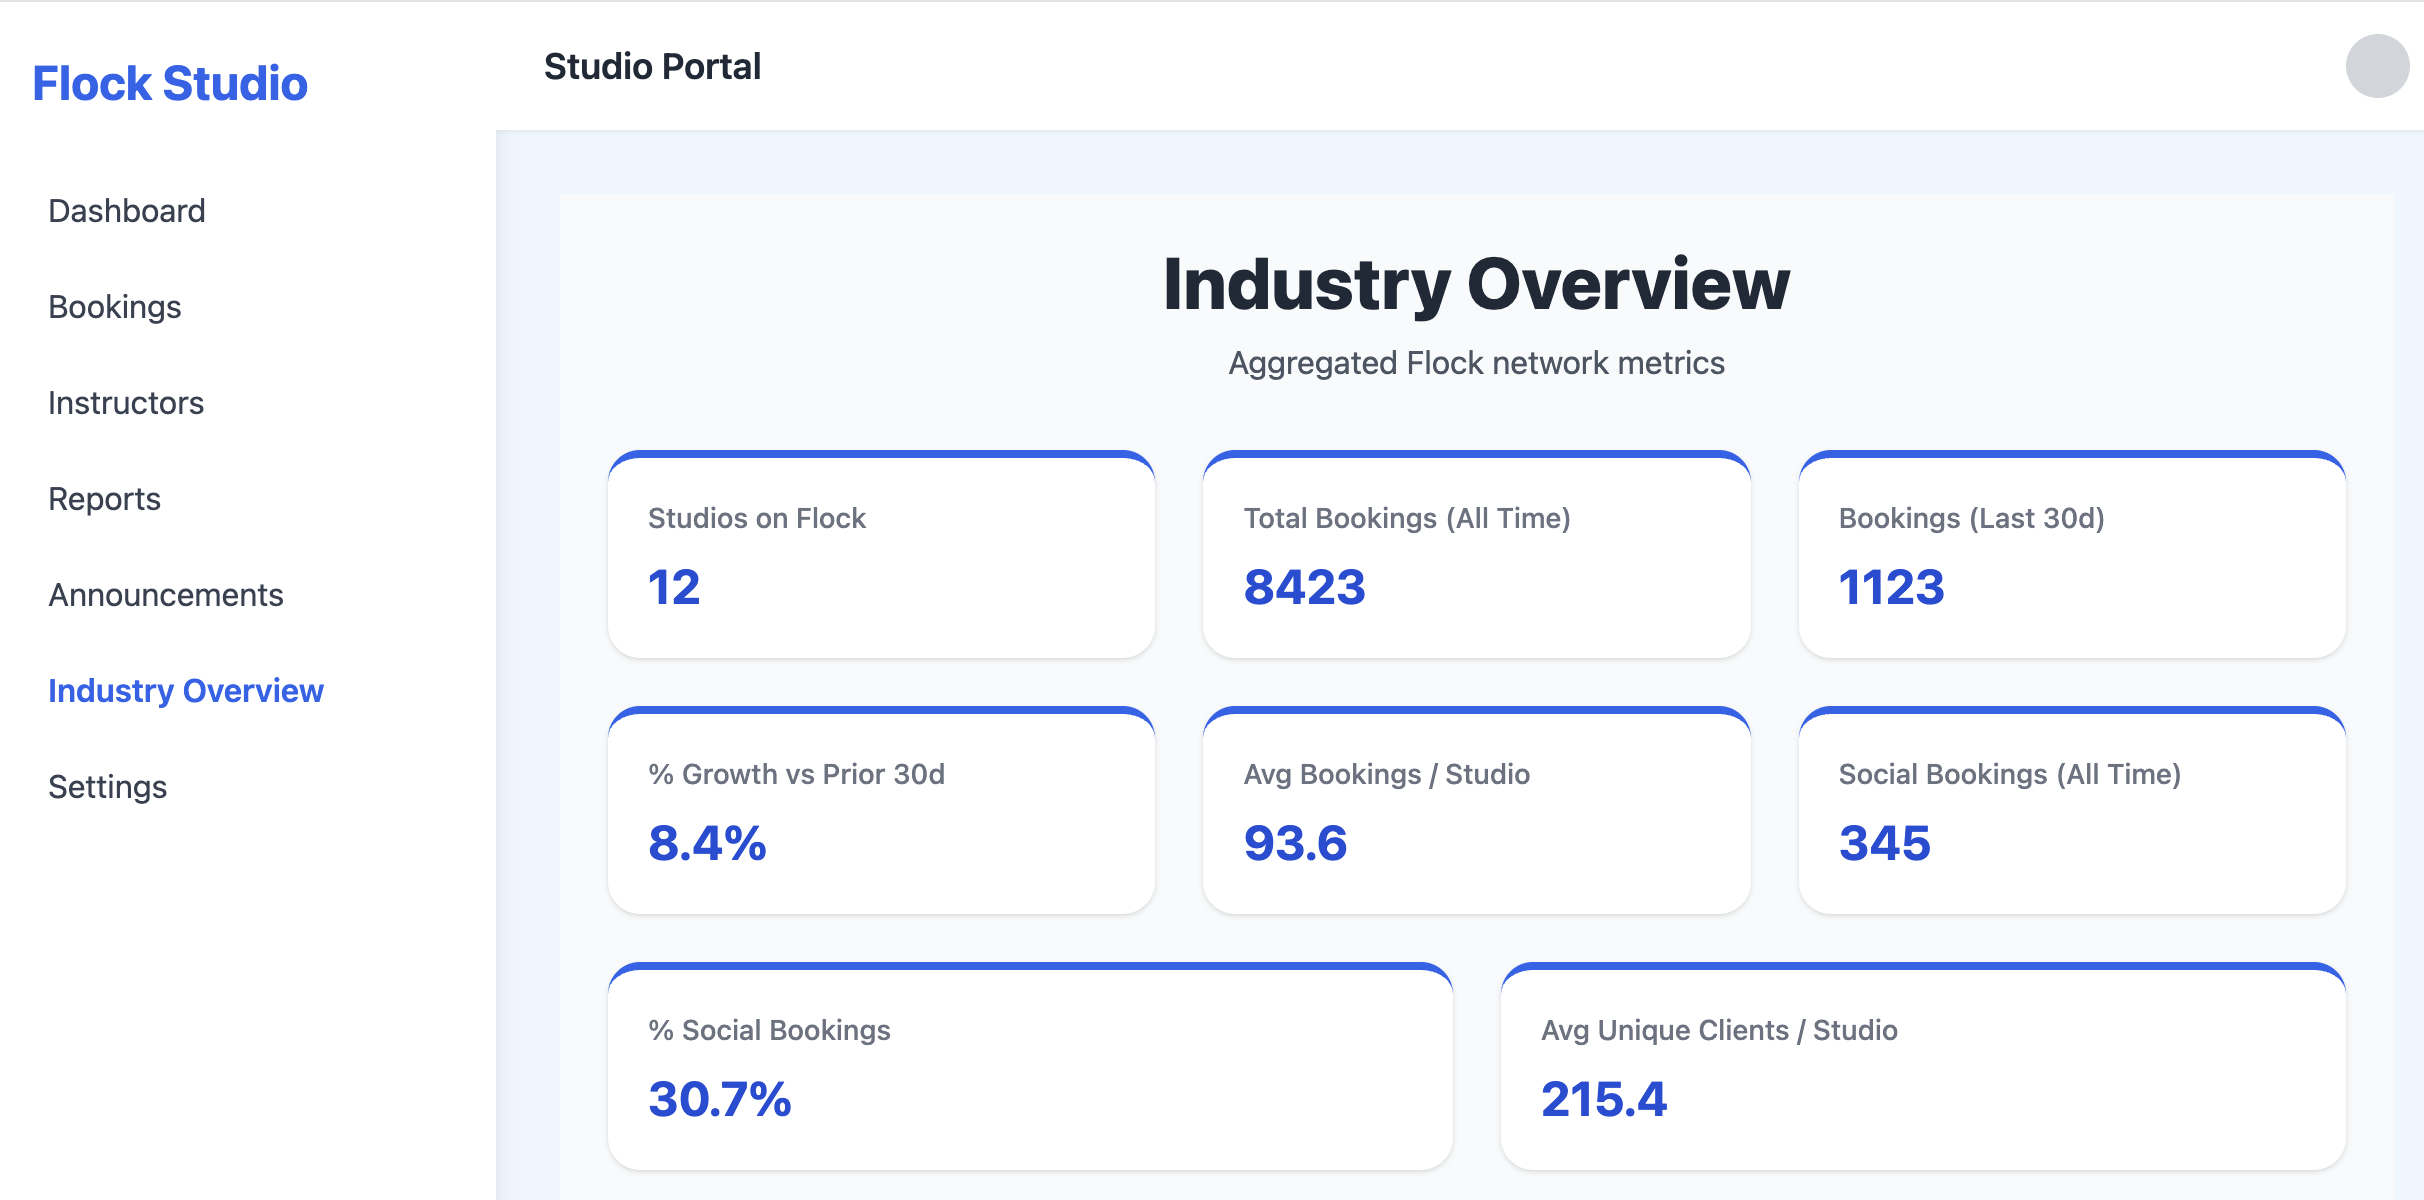The width and height of the screenshot is (2424, 1200).
Task: Click the % Growth vs Prior 30d card
Action: tap(880, 810)
